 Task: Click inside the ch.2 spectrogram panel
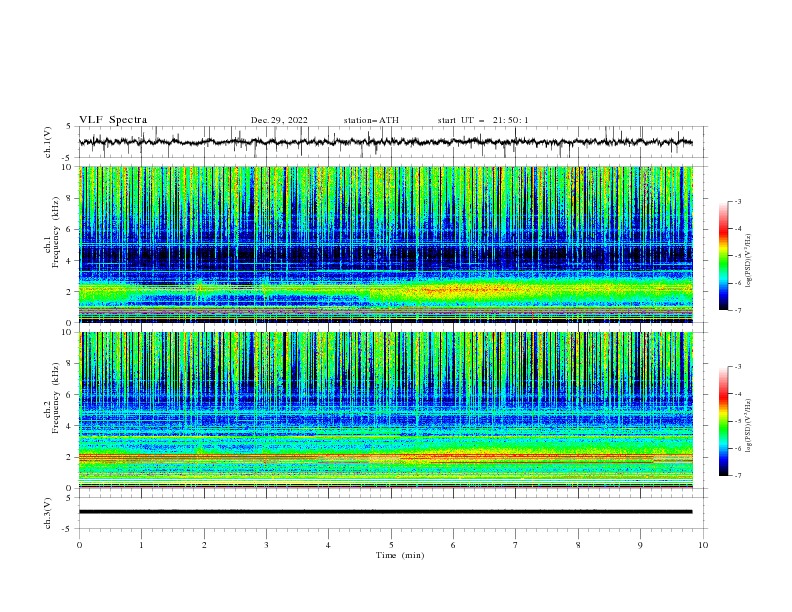[x=386, y=410]
